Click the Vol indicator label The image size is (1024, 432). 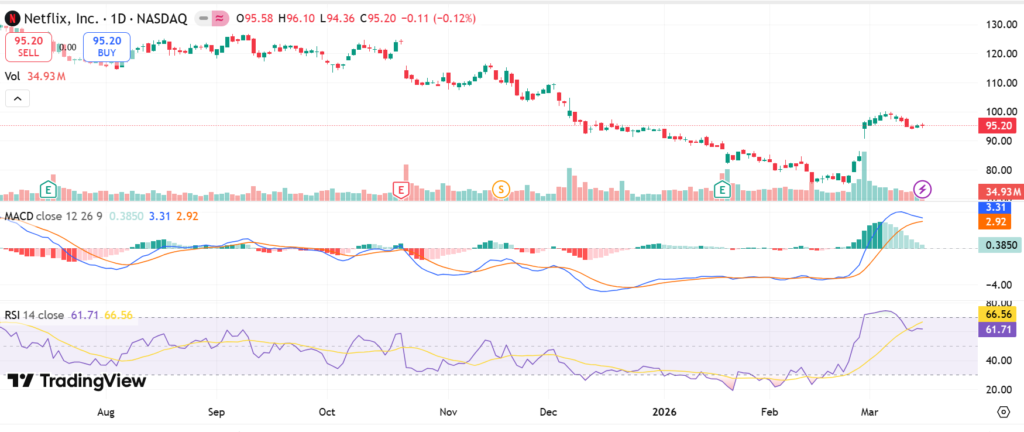click(13, 75)
